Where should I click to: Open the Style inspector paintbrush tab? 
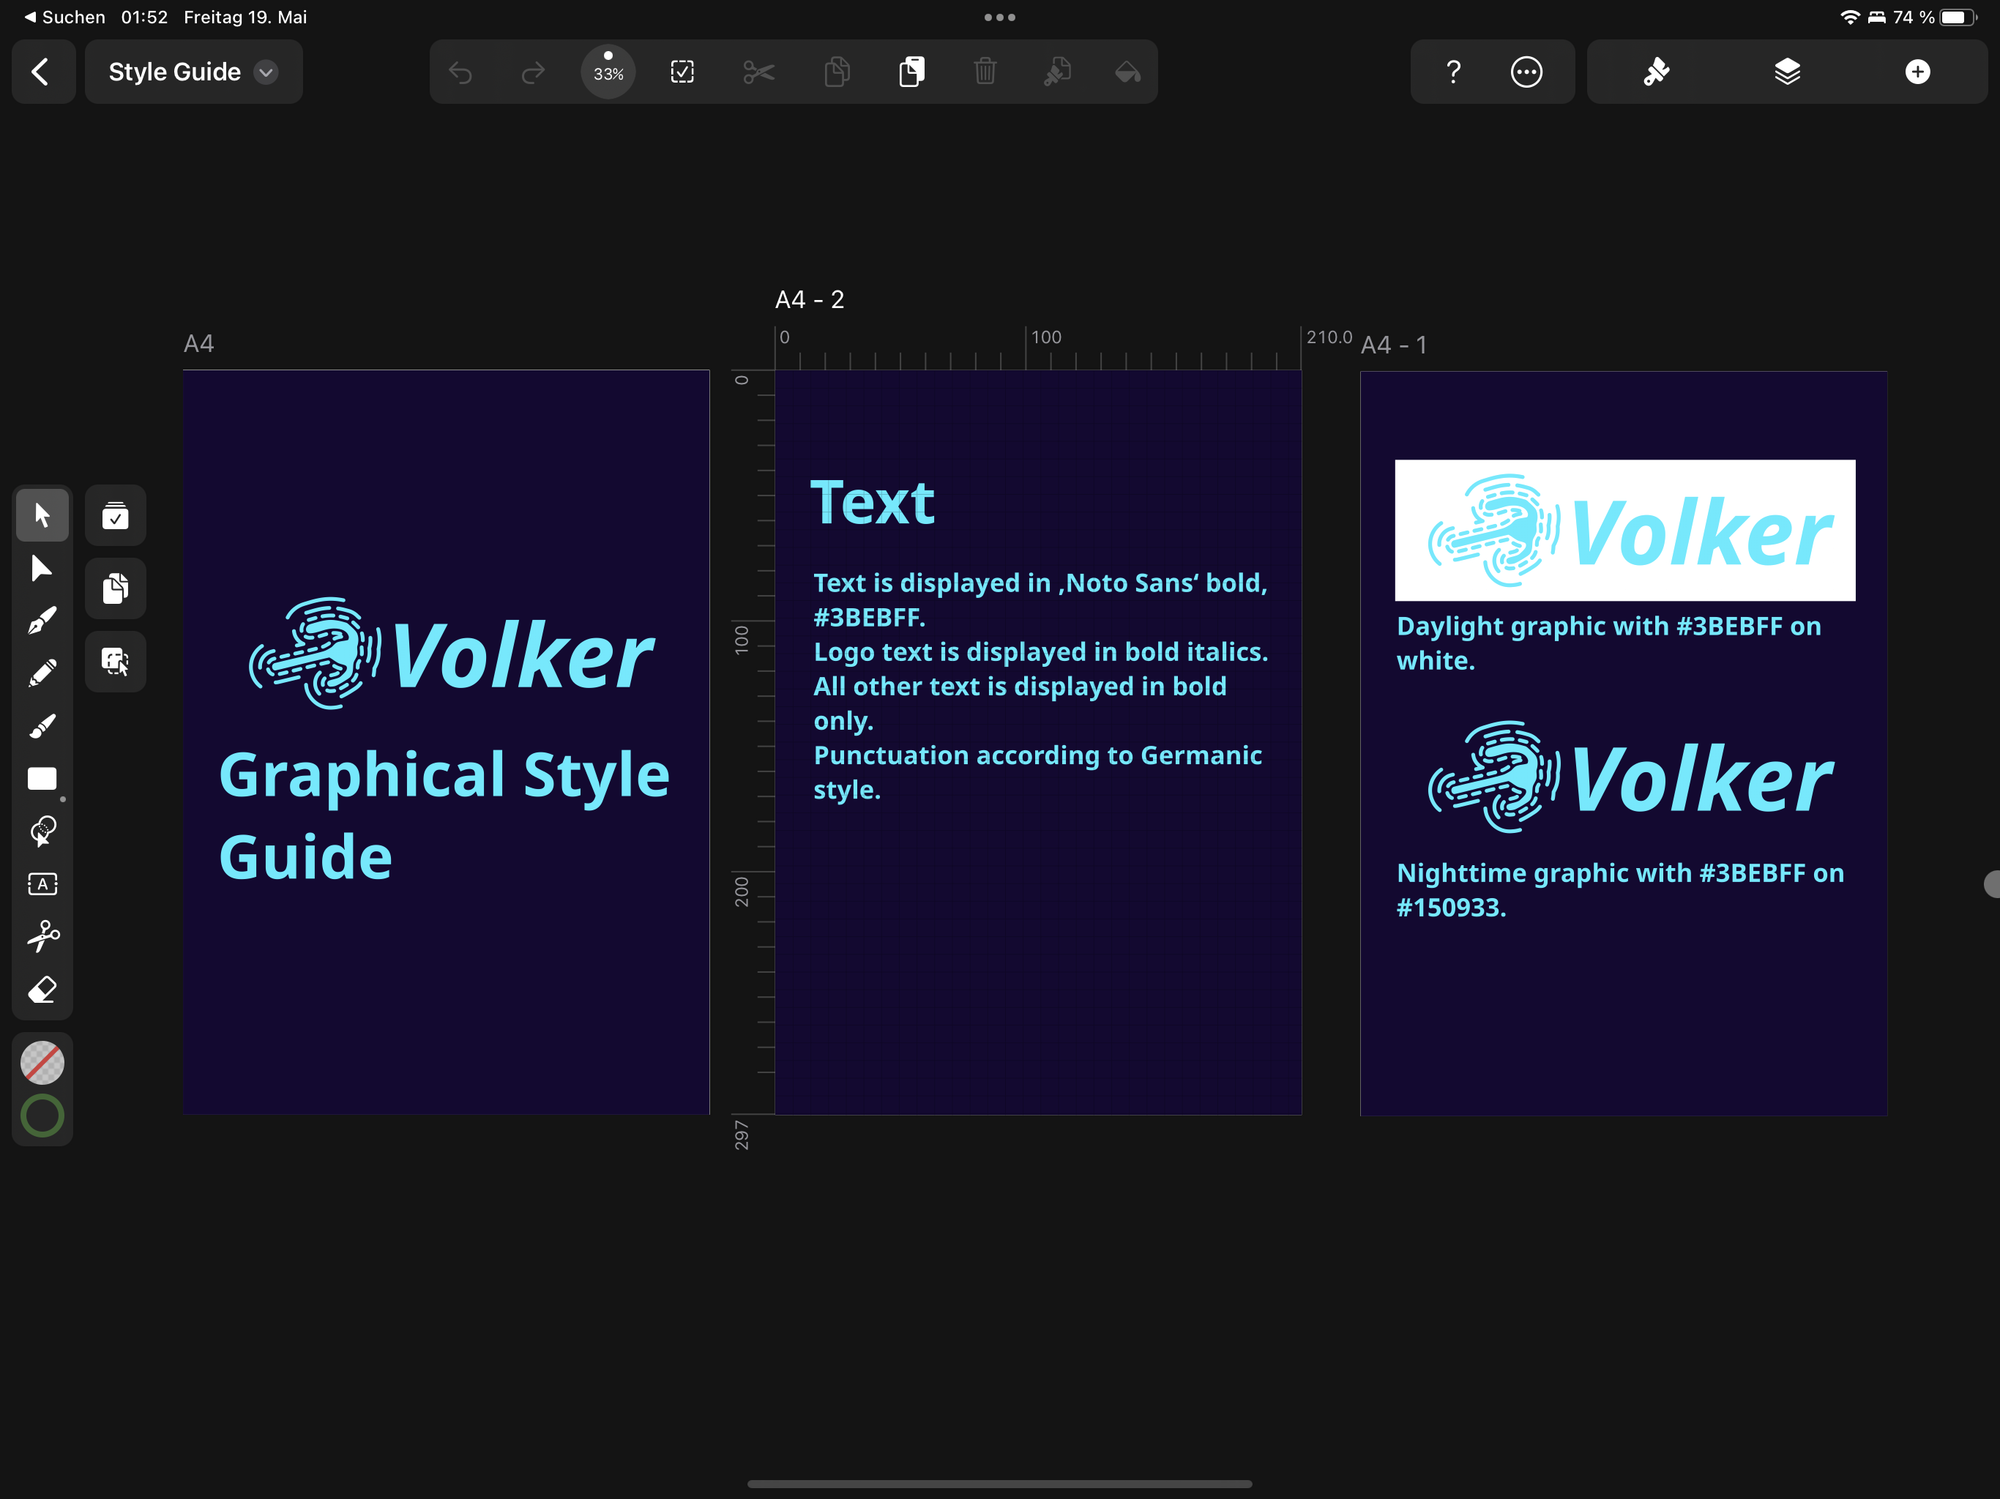tap(1656, 72)
